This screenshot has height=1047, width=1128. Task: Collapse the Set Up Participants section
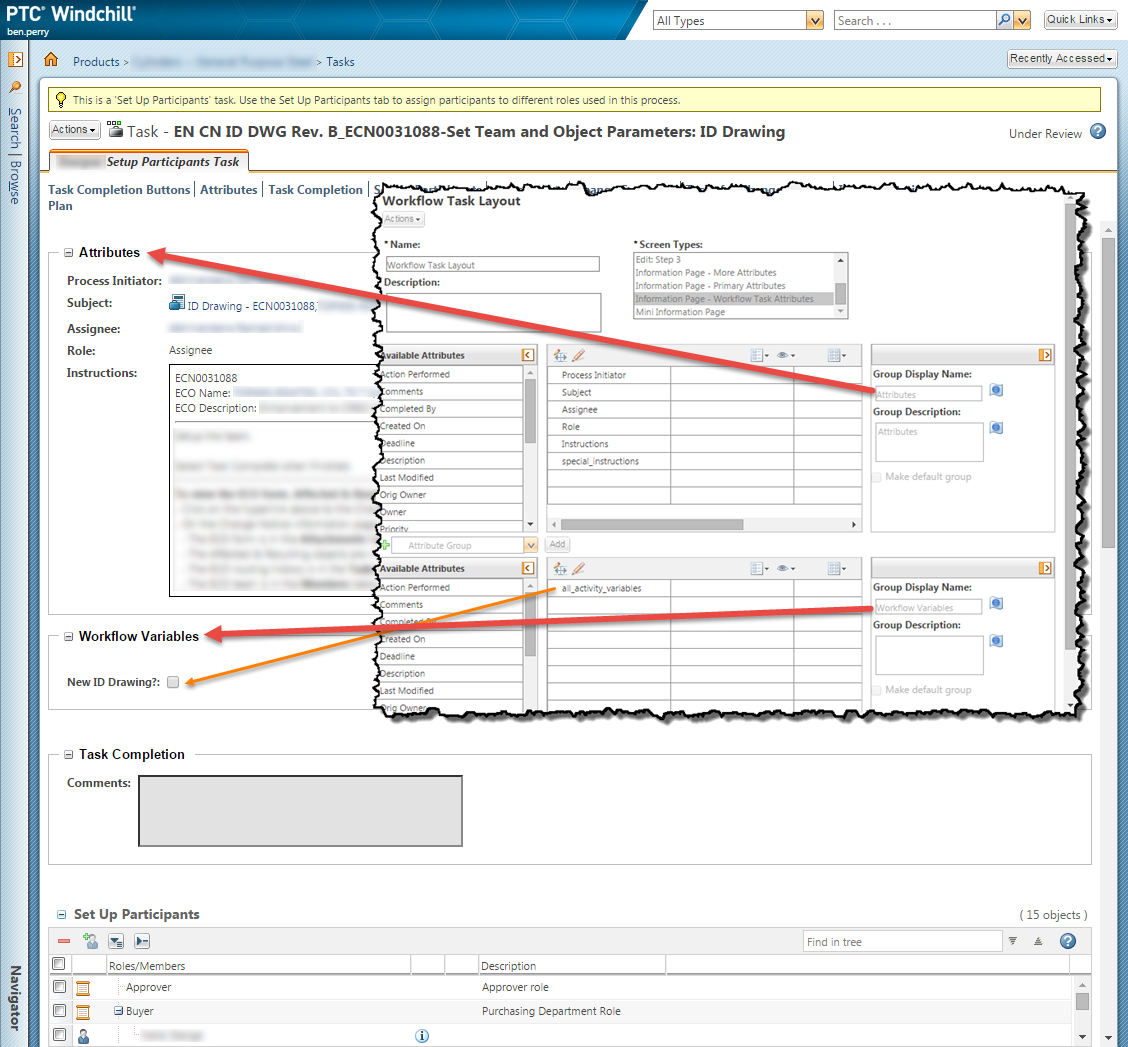[62, 915]
